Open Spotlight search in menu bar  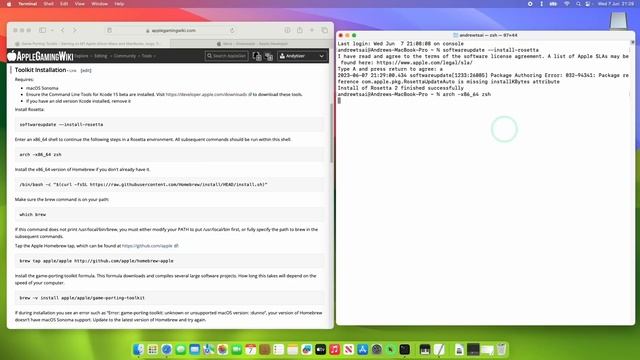(x=578, y=4)
